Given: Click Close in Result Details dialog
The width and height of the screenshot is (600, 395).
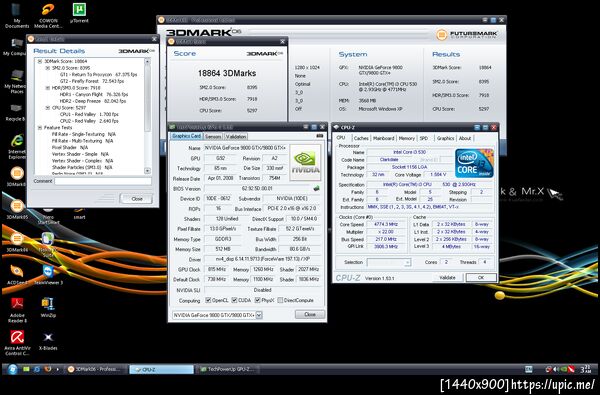Looking at the screenshot, I should click(x=137, y=199).
